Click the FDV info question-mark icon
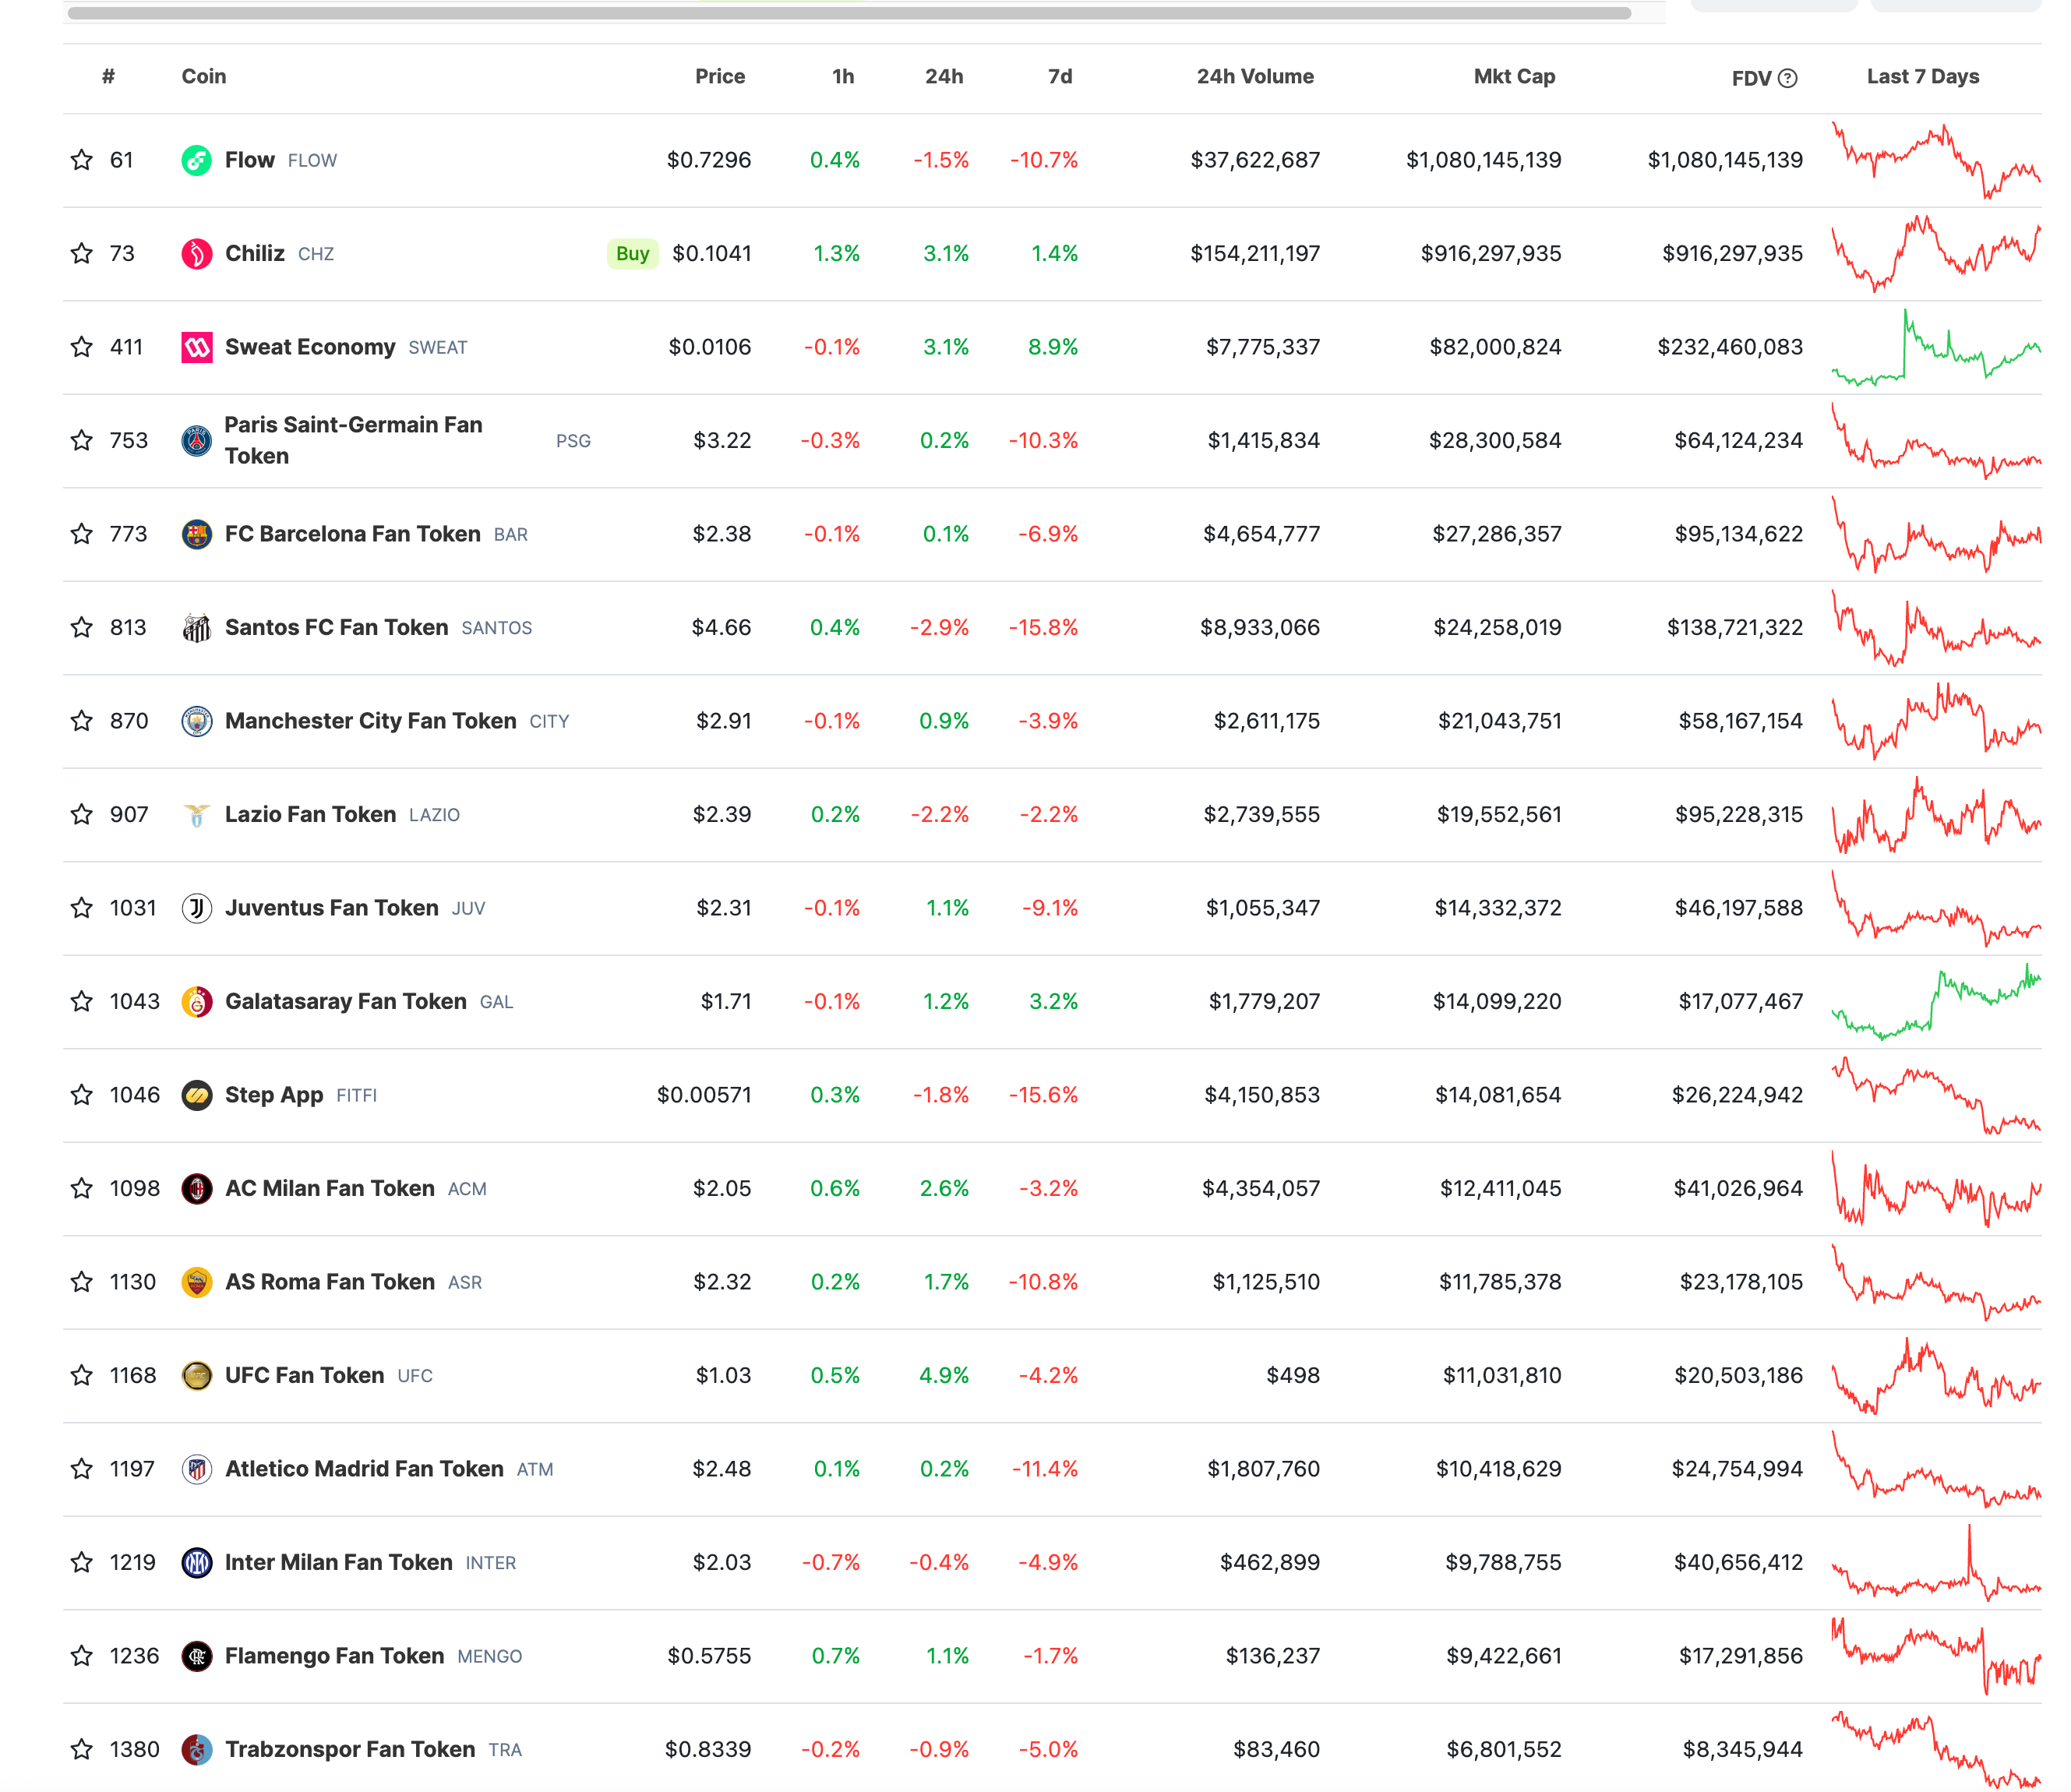Screen dimensions: 2071x1792 click(x=1787, y=78)
